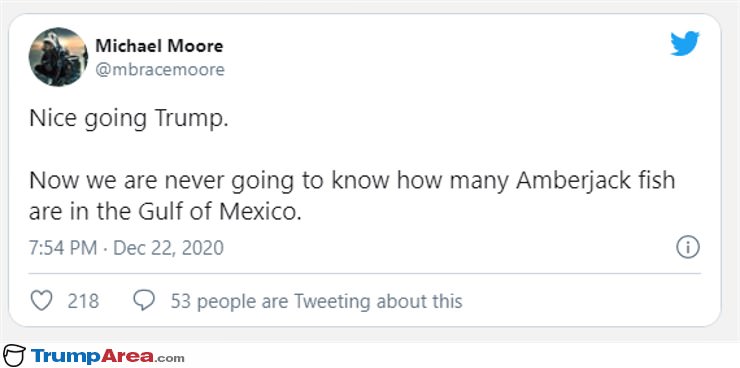Open '53 people are Tweeting about this'
The image size is (740, 368).
pos(316,301)
